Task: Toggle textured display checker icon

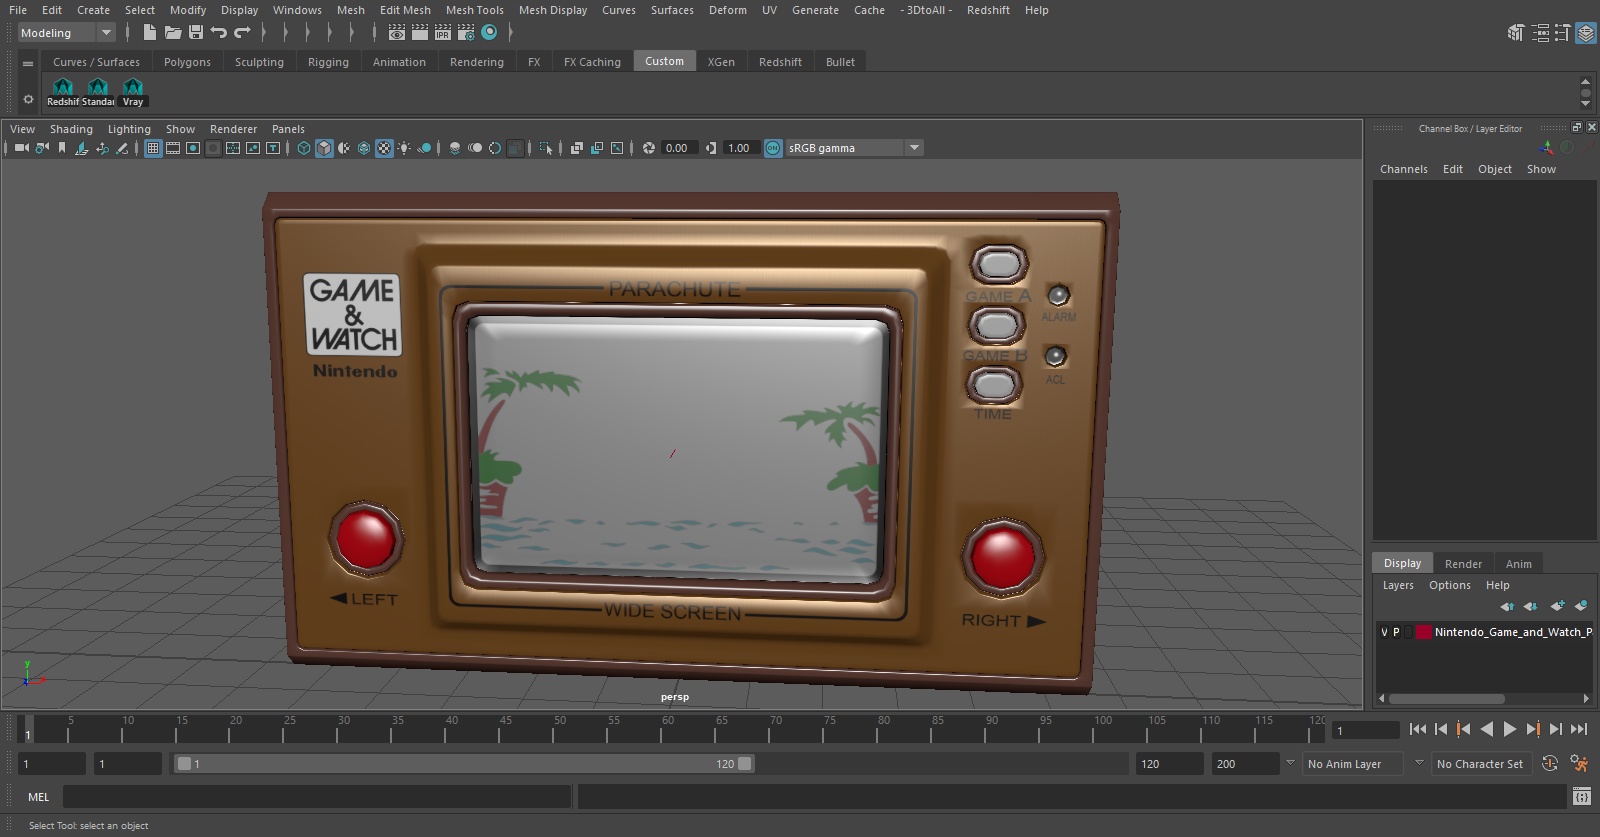Action: [384, 148]
